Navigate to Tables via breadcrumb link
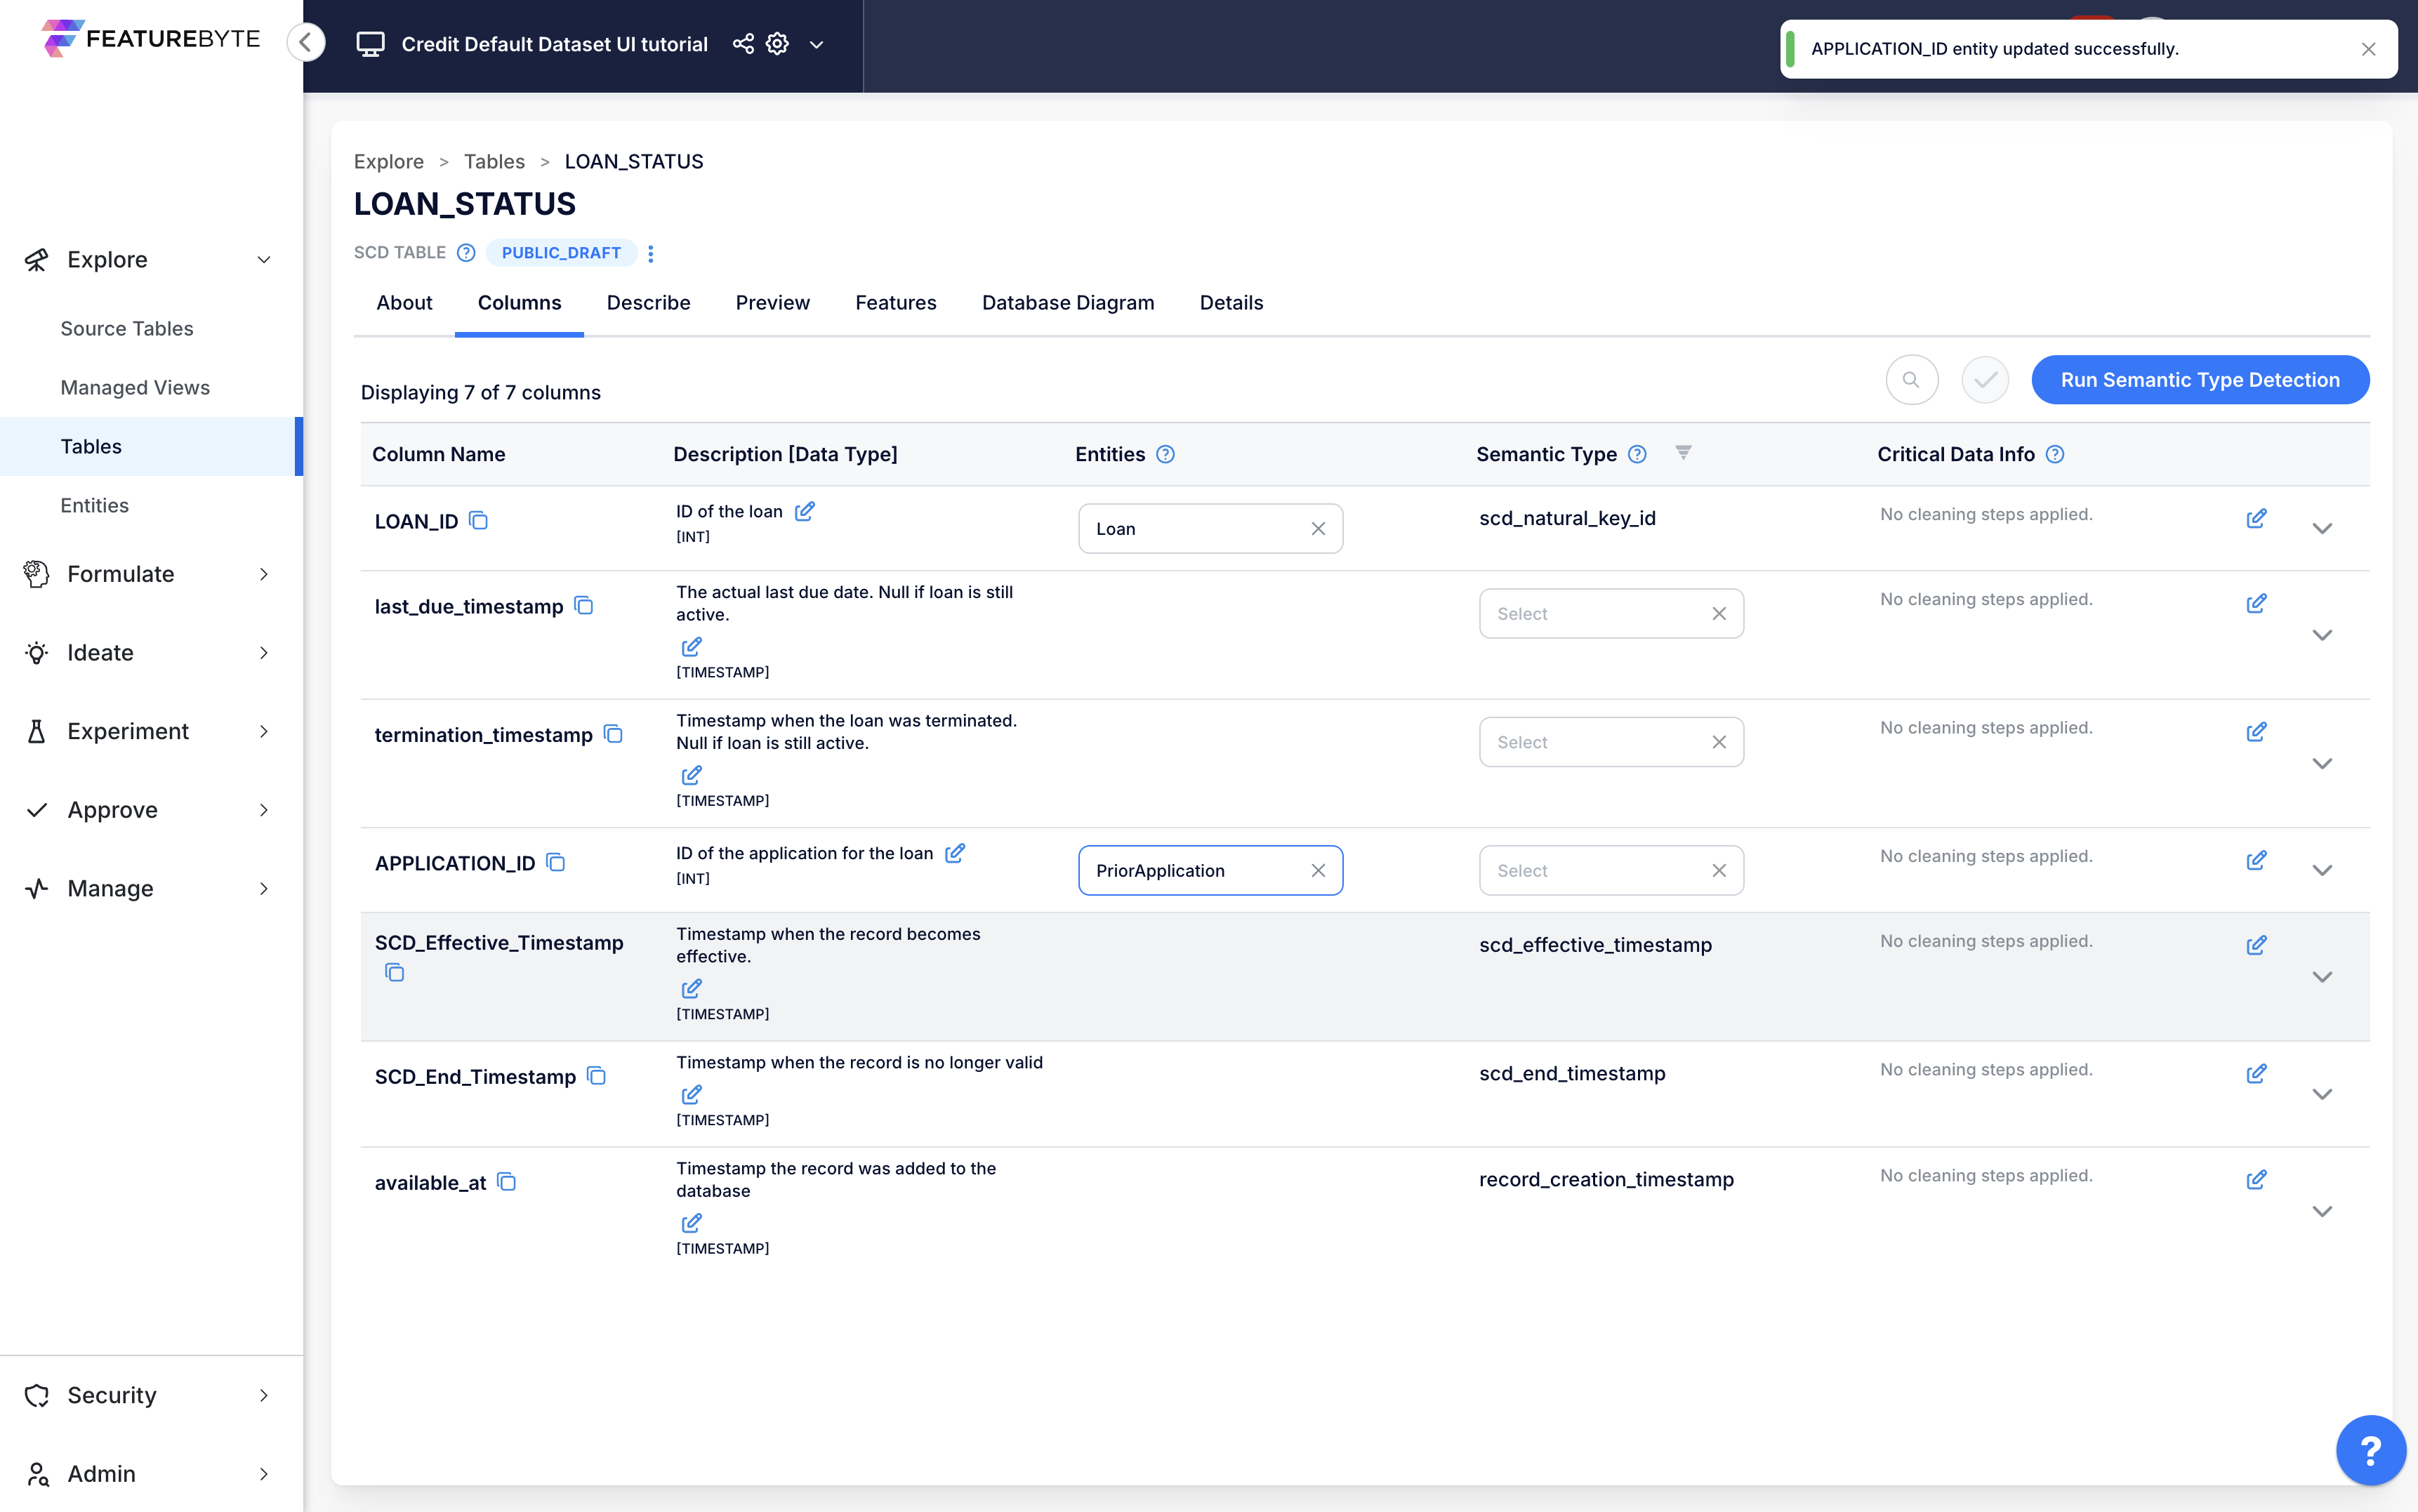Viewport: 2418px width, 1512px height. (494, 161)
